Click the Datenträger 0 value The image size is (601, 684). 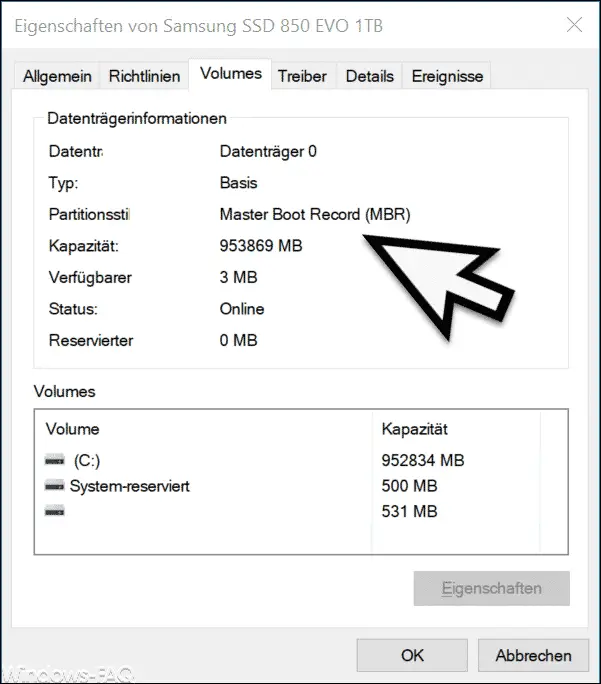click(268, 152)
